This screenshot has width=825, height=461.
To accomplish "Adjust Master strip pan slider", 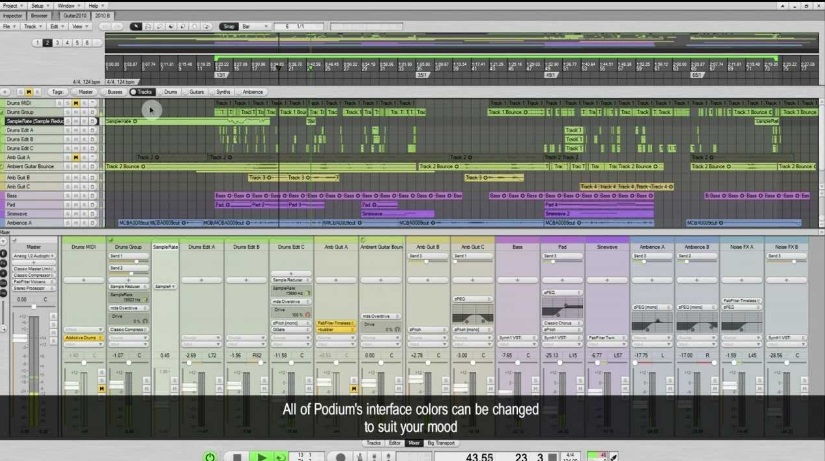I will 34,306.
